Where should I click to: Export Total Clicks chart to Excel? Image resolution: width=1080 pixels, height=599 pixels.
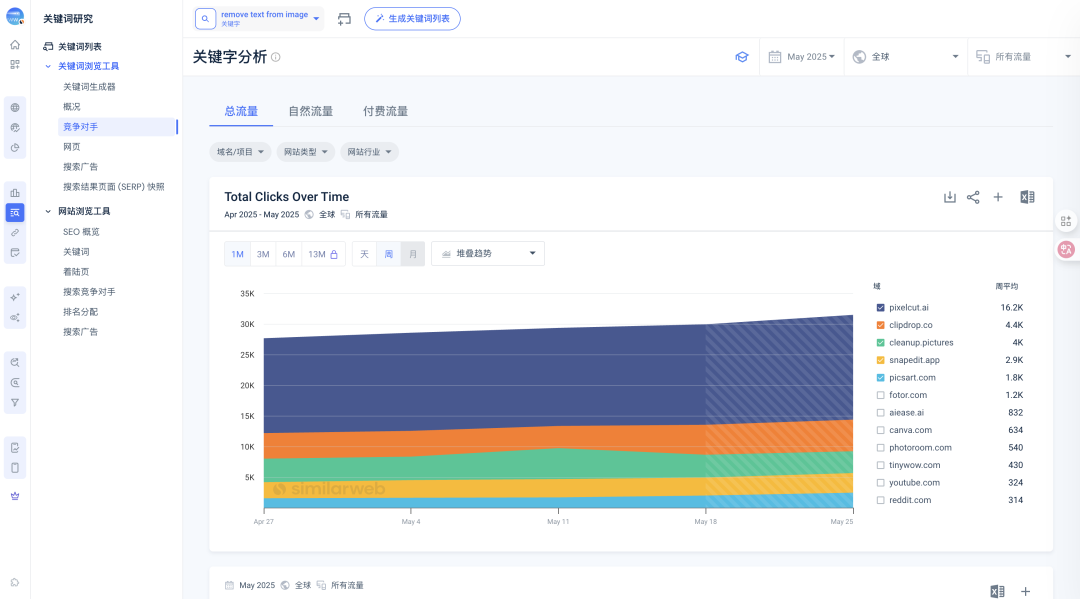click(x=1027, y=198)
